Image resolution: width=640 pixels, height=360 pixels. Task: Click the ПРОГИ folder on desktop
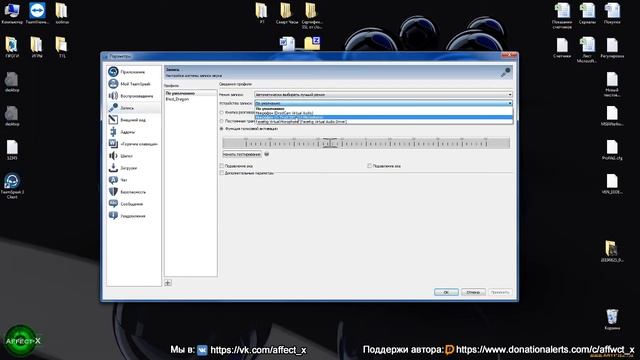pos(12,47)
